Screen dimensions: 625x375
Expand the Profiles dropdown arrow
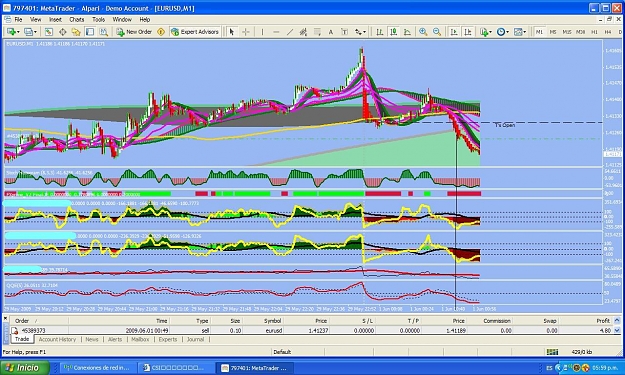click(35, 32)
